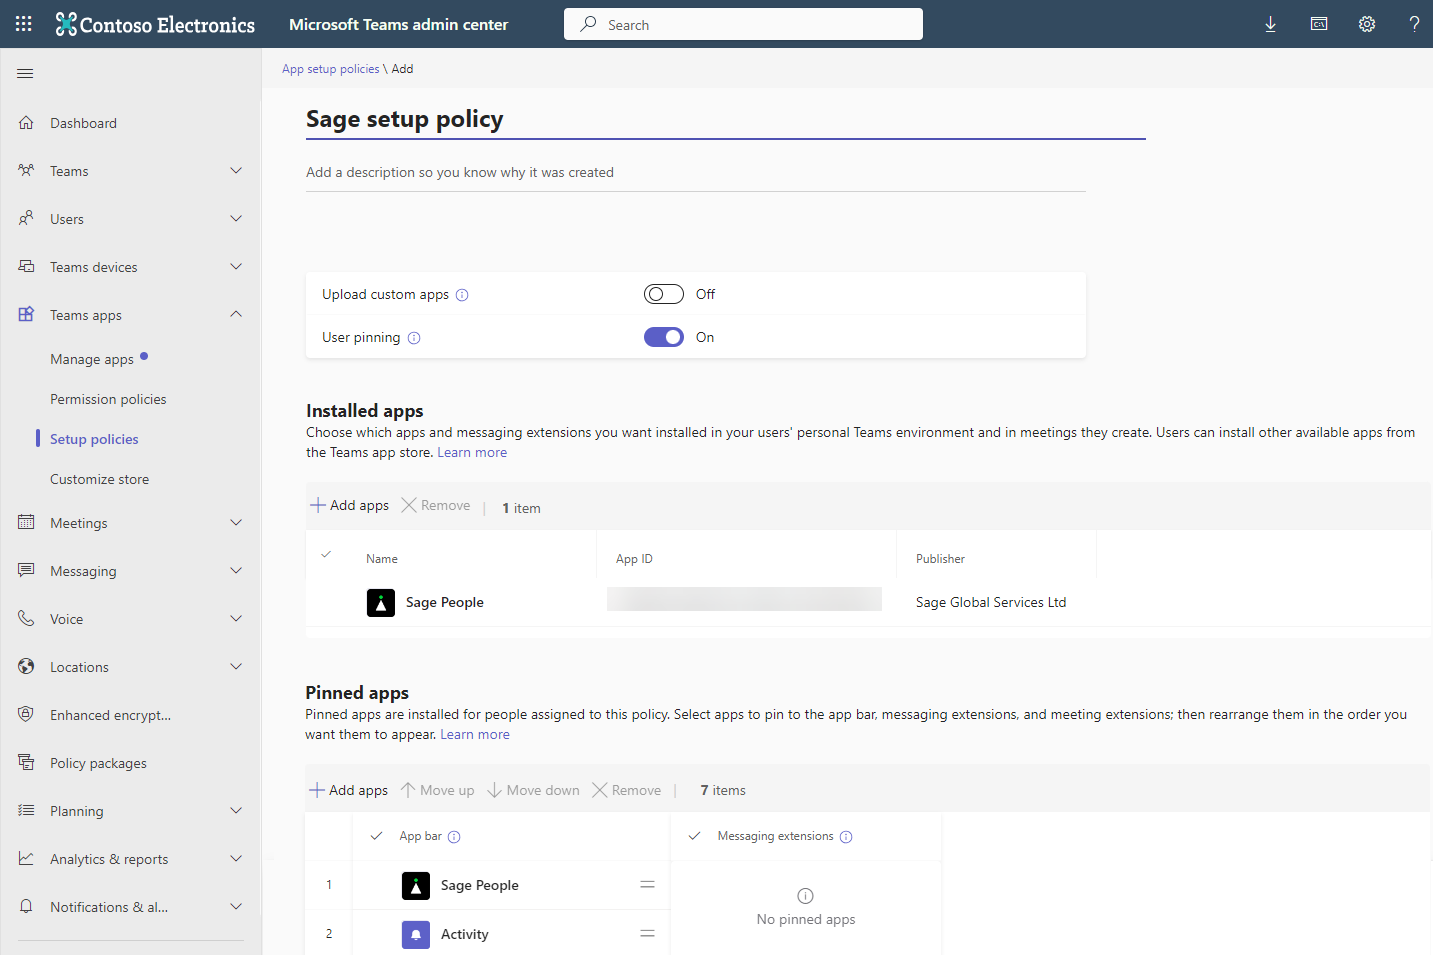The height and width of the screenshot is (955, 1433).
Task: Expand the Meetings navigation section
Action: click(x=236, y=523)
